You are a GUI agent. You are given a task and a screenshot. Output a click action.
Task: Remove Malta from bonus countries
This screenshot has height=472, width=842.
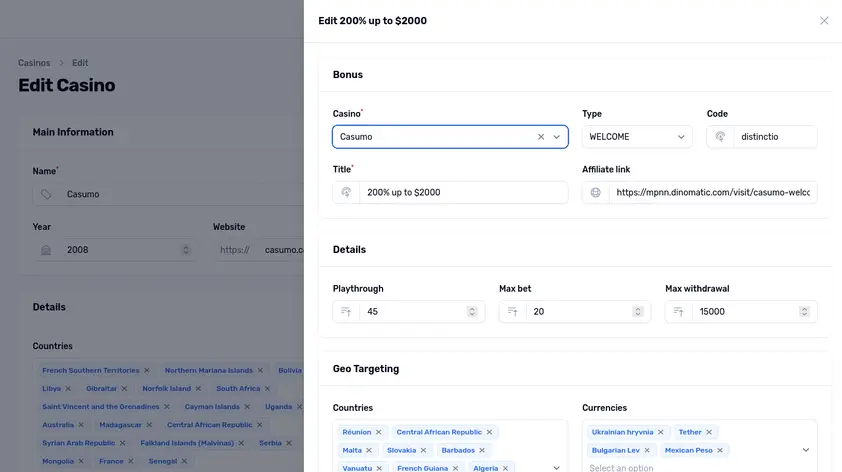(x=369, y=451)
